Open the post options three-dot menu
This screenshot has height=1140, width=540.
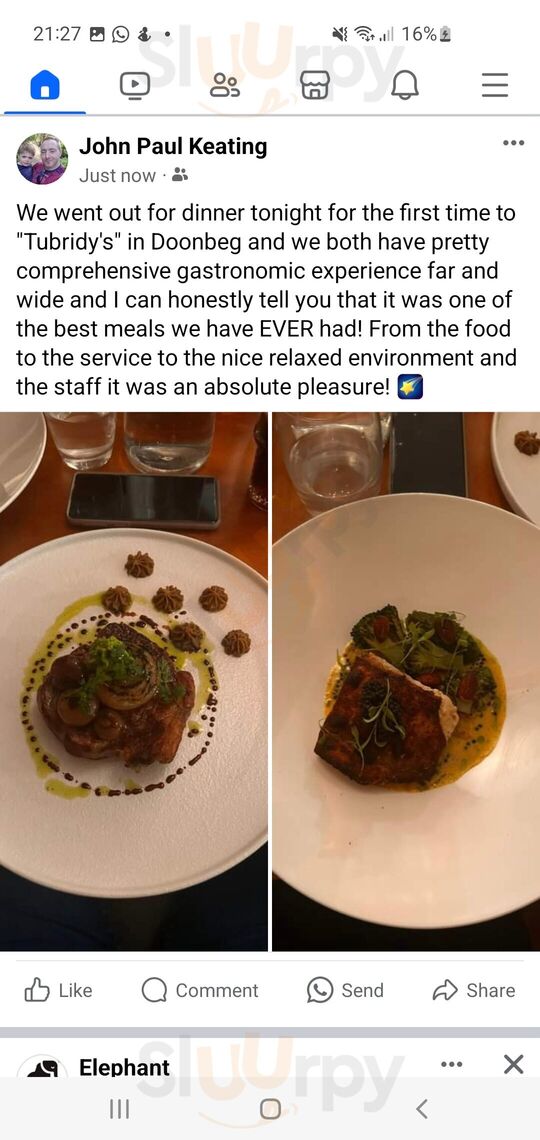(x=513, y=143)
